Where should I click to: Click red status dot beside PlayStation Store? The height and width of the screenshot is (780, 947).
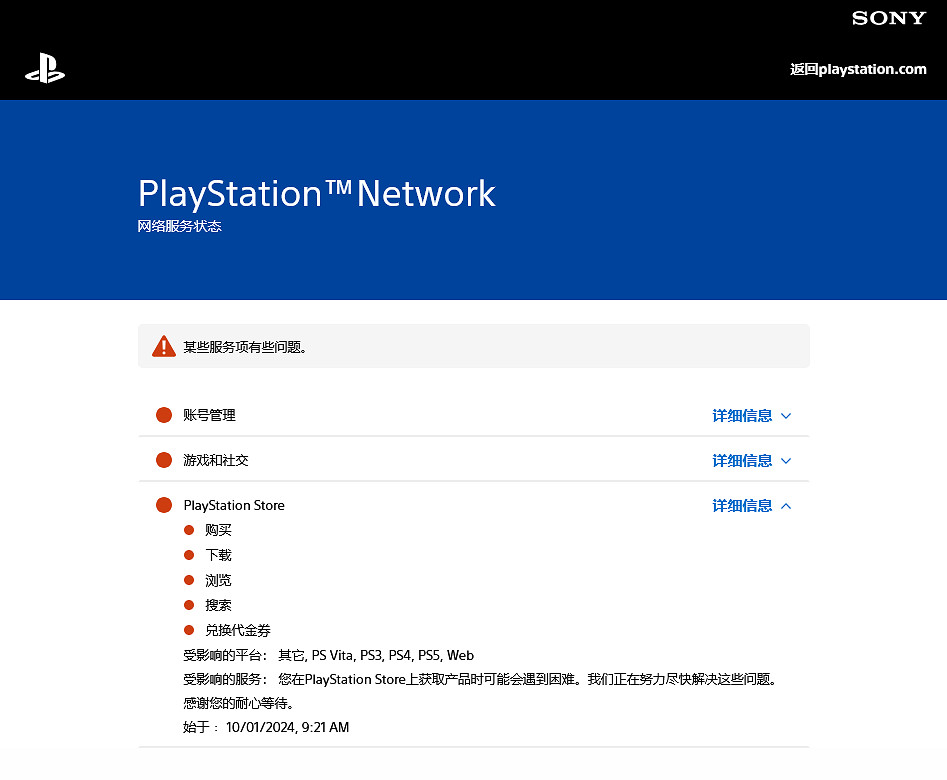(164, 505)
